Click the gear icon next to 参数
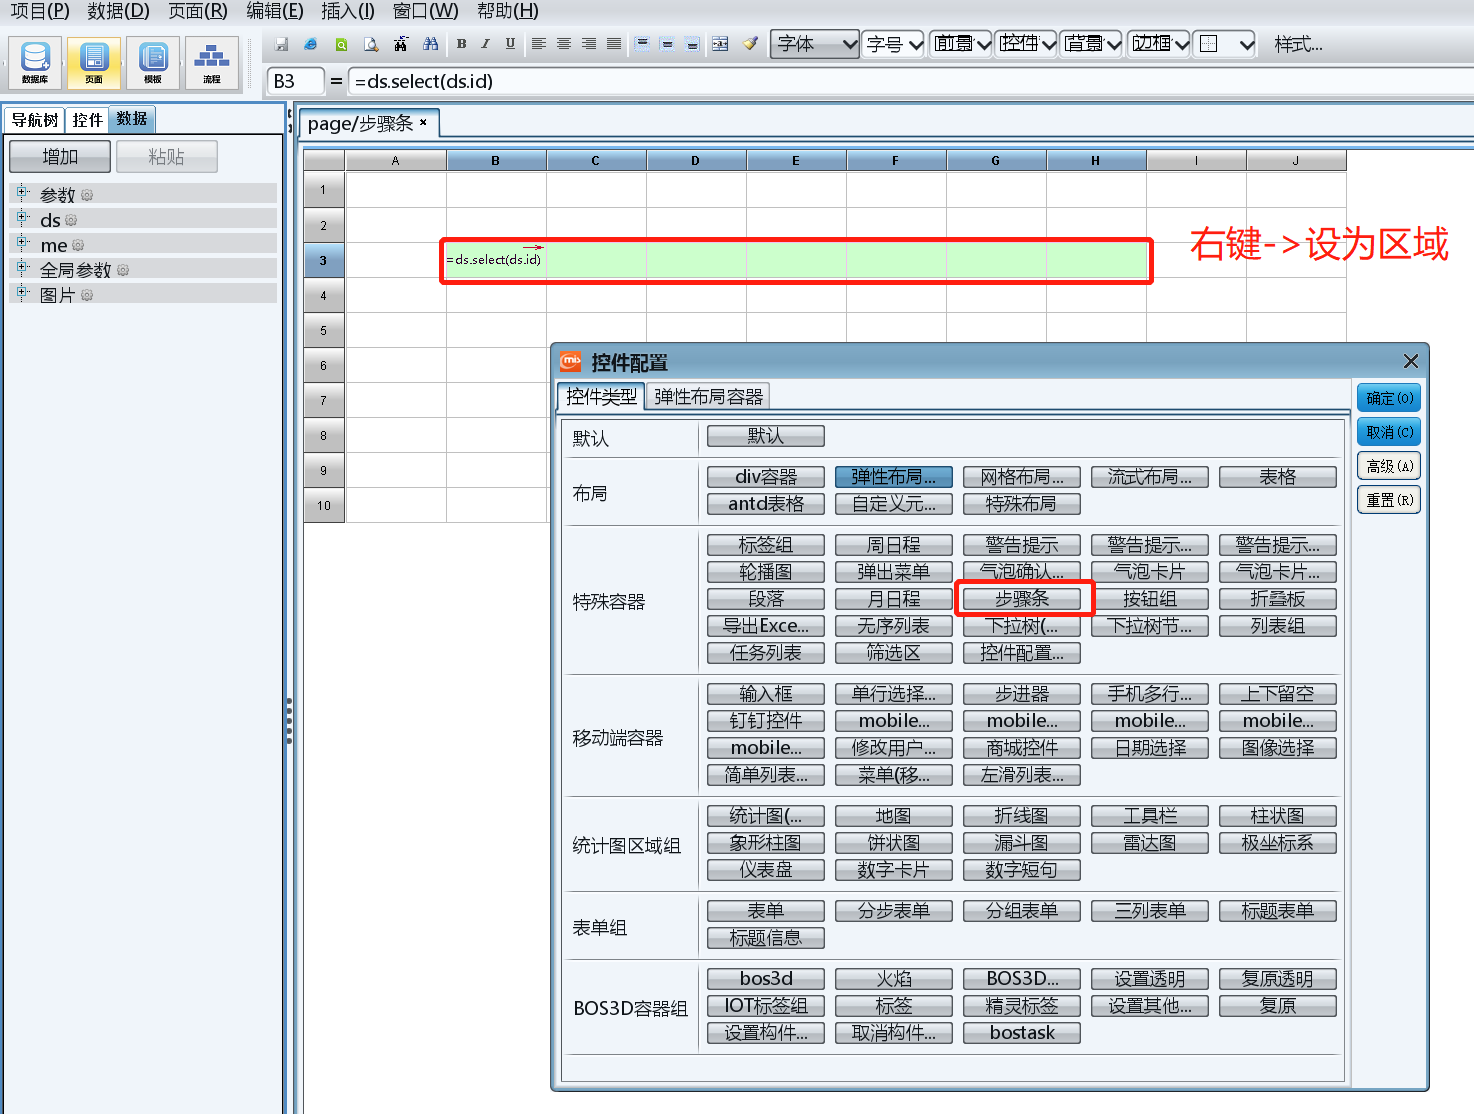This screenshot has height=1114, width=1474. pos(87,195)
